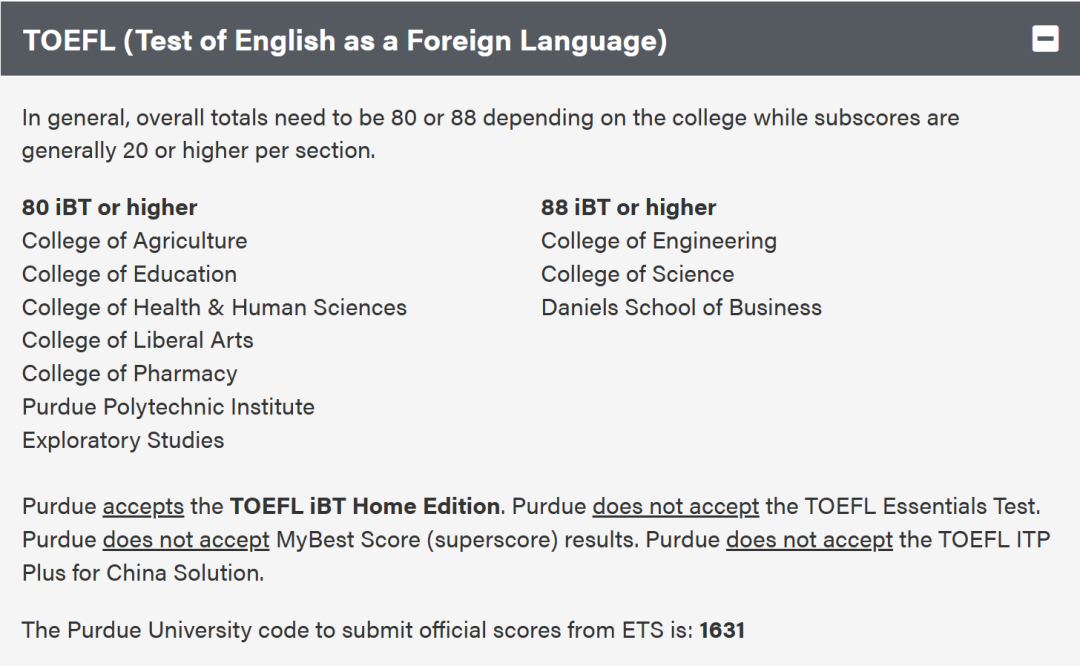Click the TOEFL accordion header title
Viewport: 1080px width, 666px height.
pyautogui.click(x=345, y=41)
